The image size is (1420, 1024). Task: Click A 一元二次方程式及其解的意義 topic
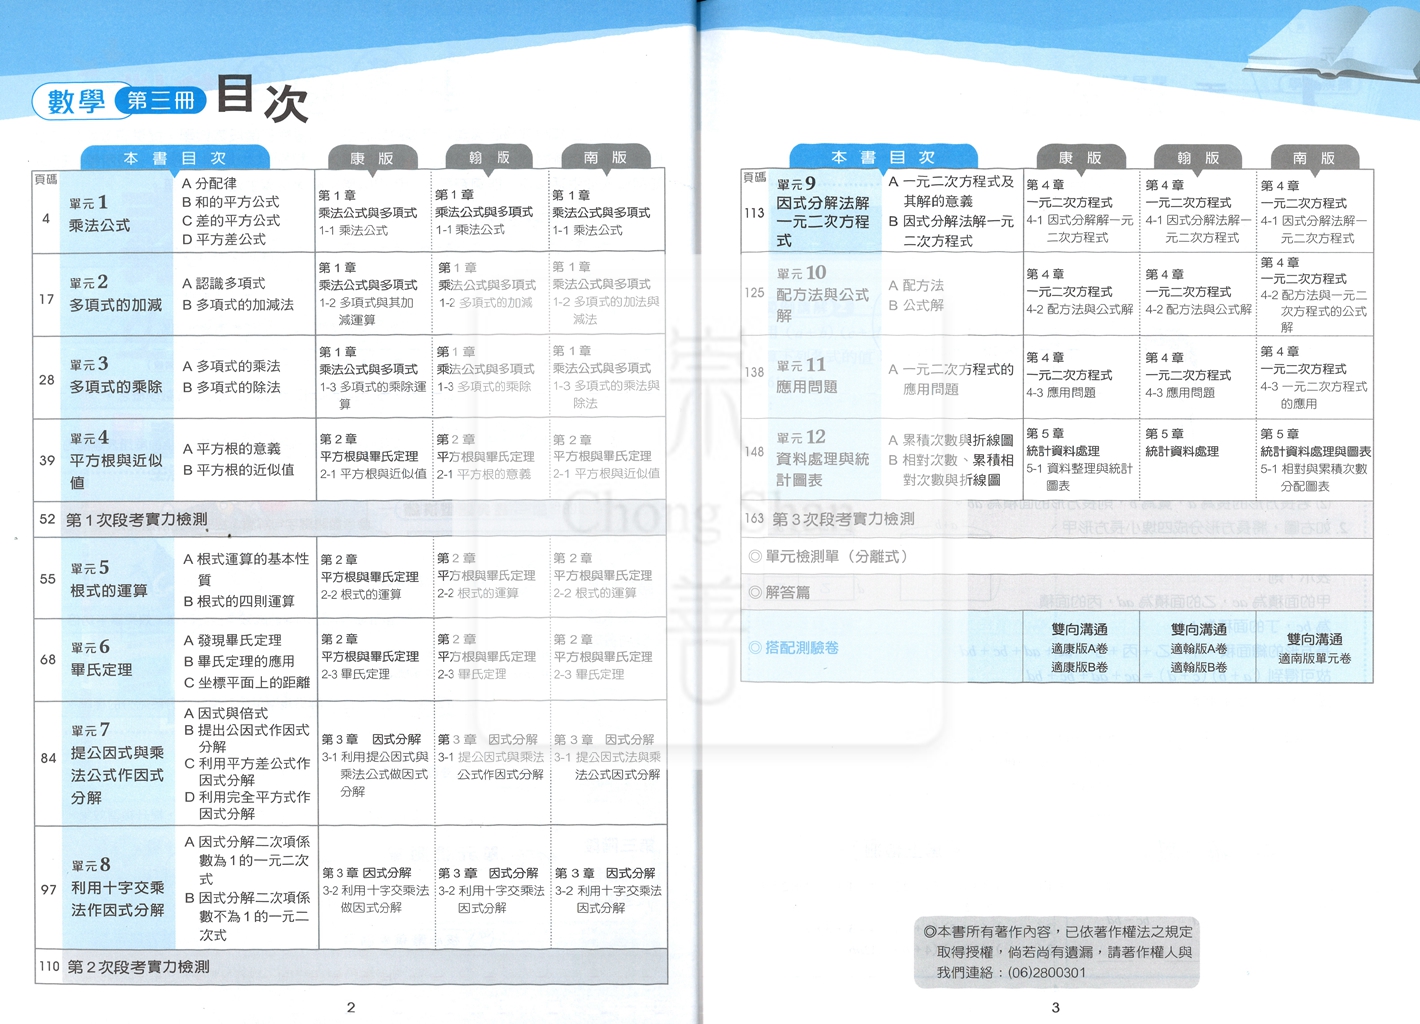950,191
